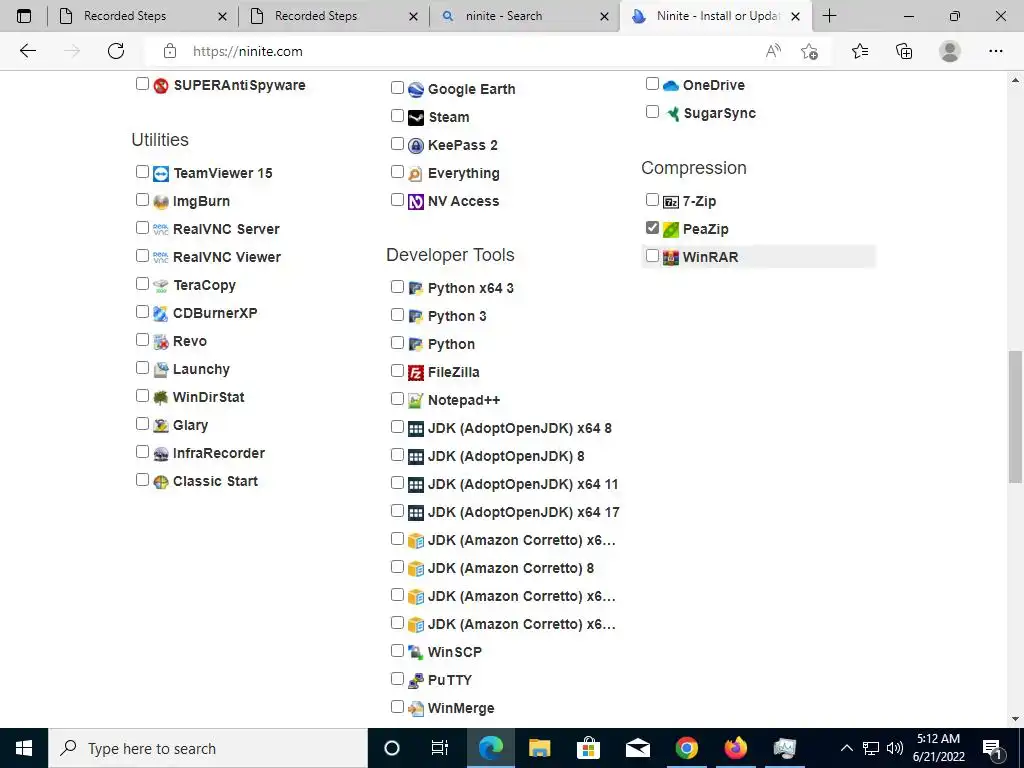
Task: Open a new browser tab
Action: pyautogui.click(x=829, y=16)
